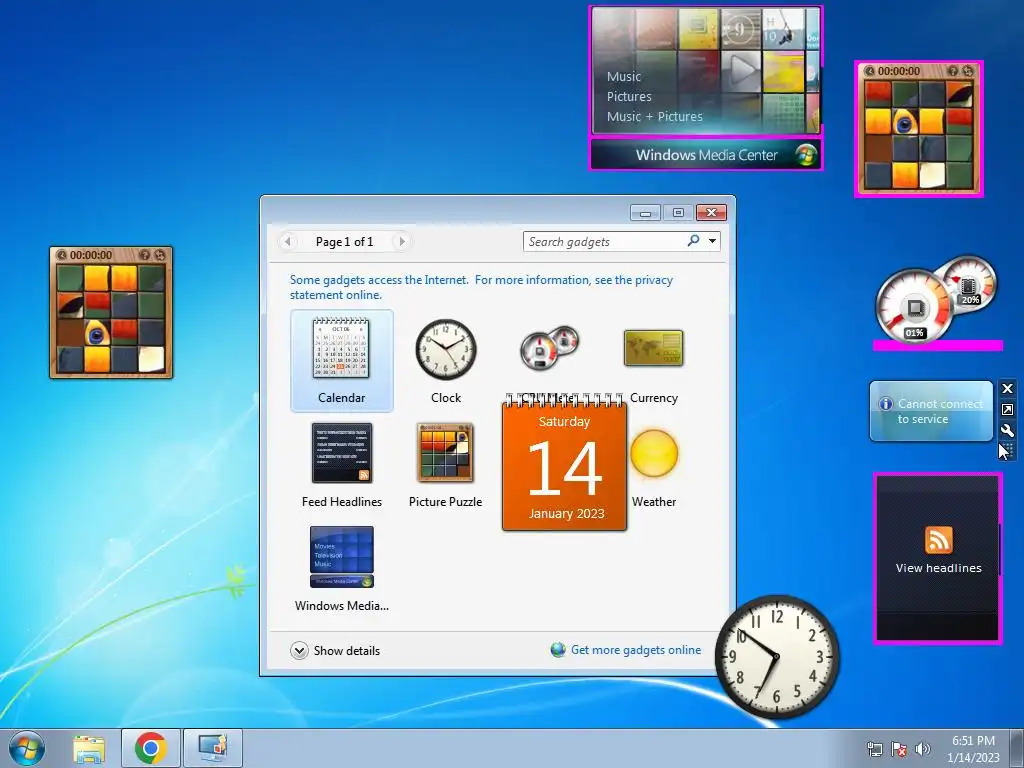Pause timer on puzzle left of gallery window
This screenshot has height=768, width=1024.
[61, 255]
